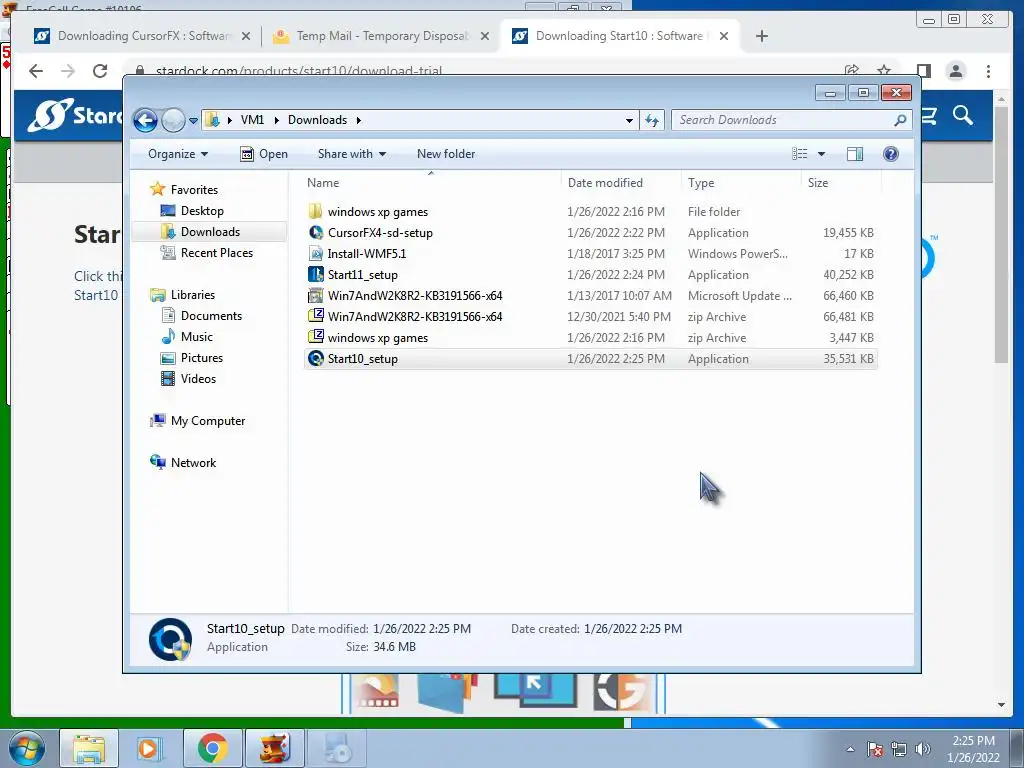Screen dimensions: 1024x768
Task: Click the Open toolbar button
Action: pyautogui.click(x=264, y=154)
